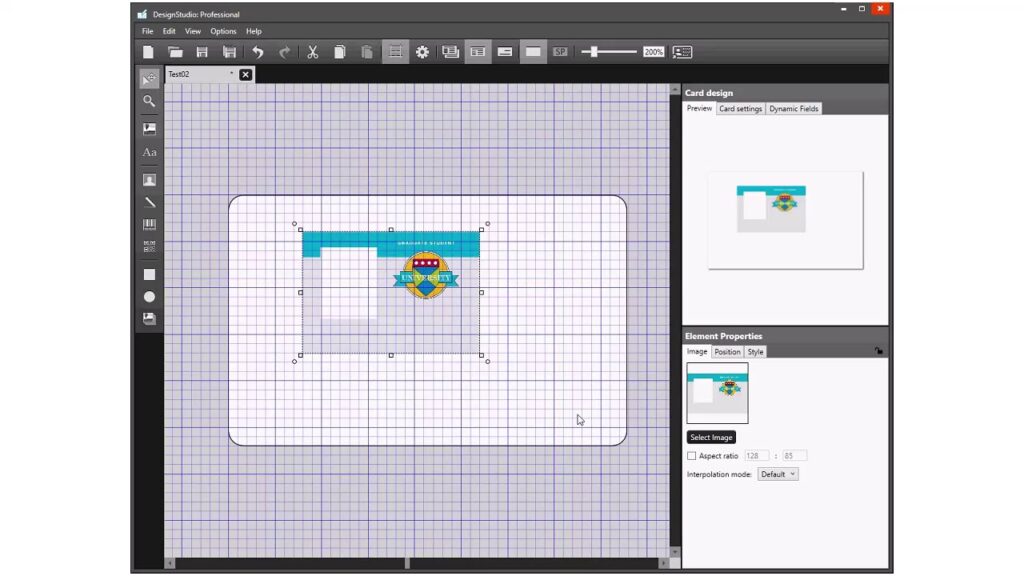This screenshot has height=576, width=1024.
Task: Toggle the Element Properties lock icon
Action: pos(879,351)
